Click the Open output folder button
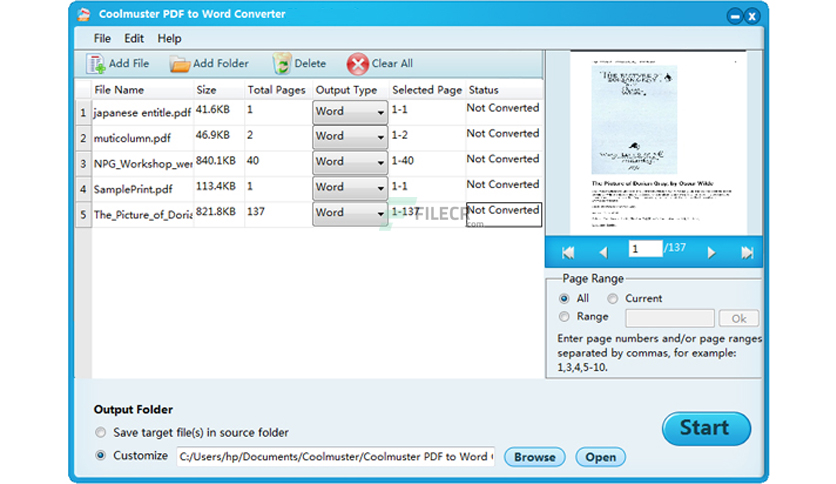836x484 pixels. [600, 457]
